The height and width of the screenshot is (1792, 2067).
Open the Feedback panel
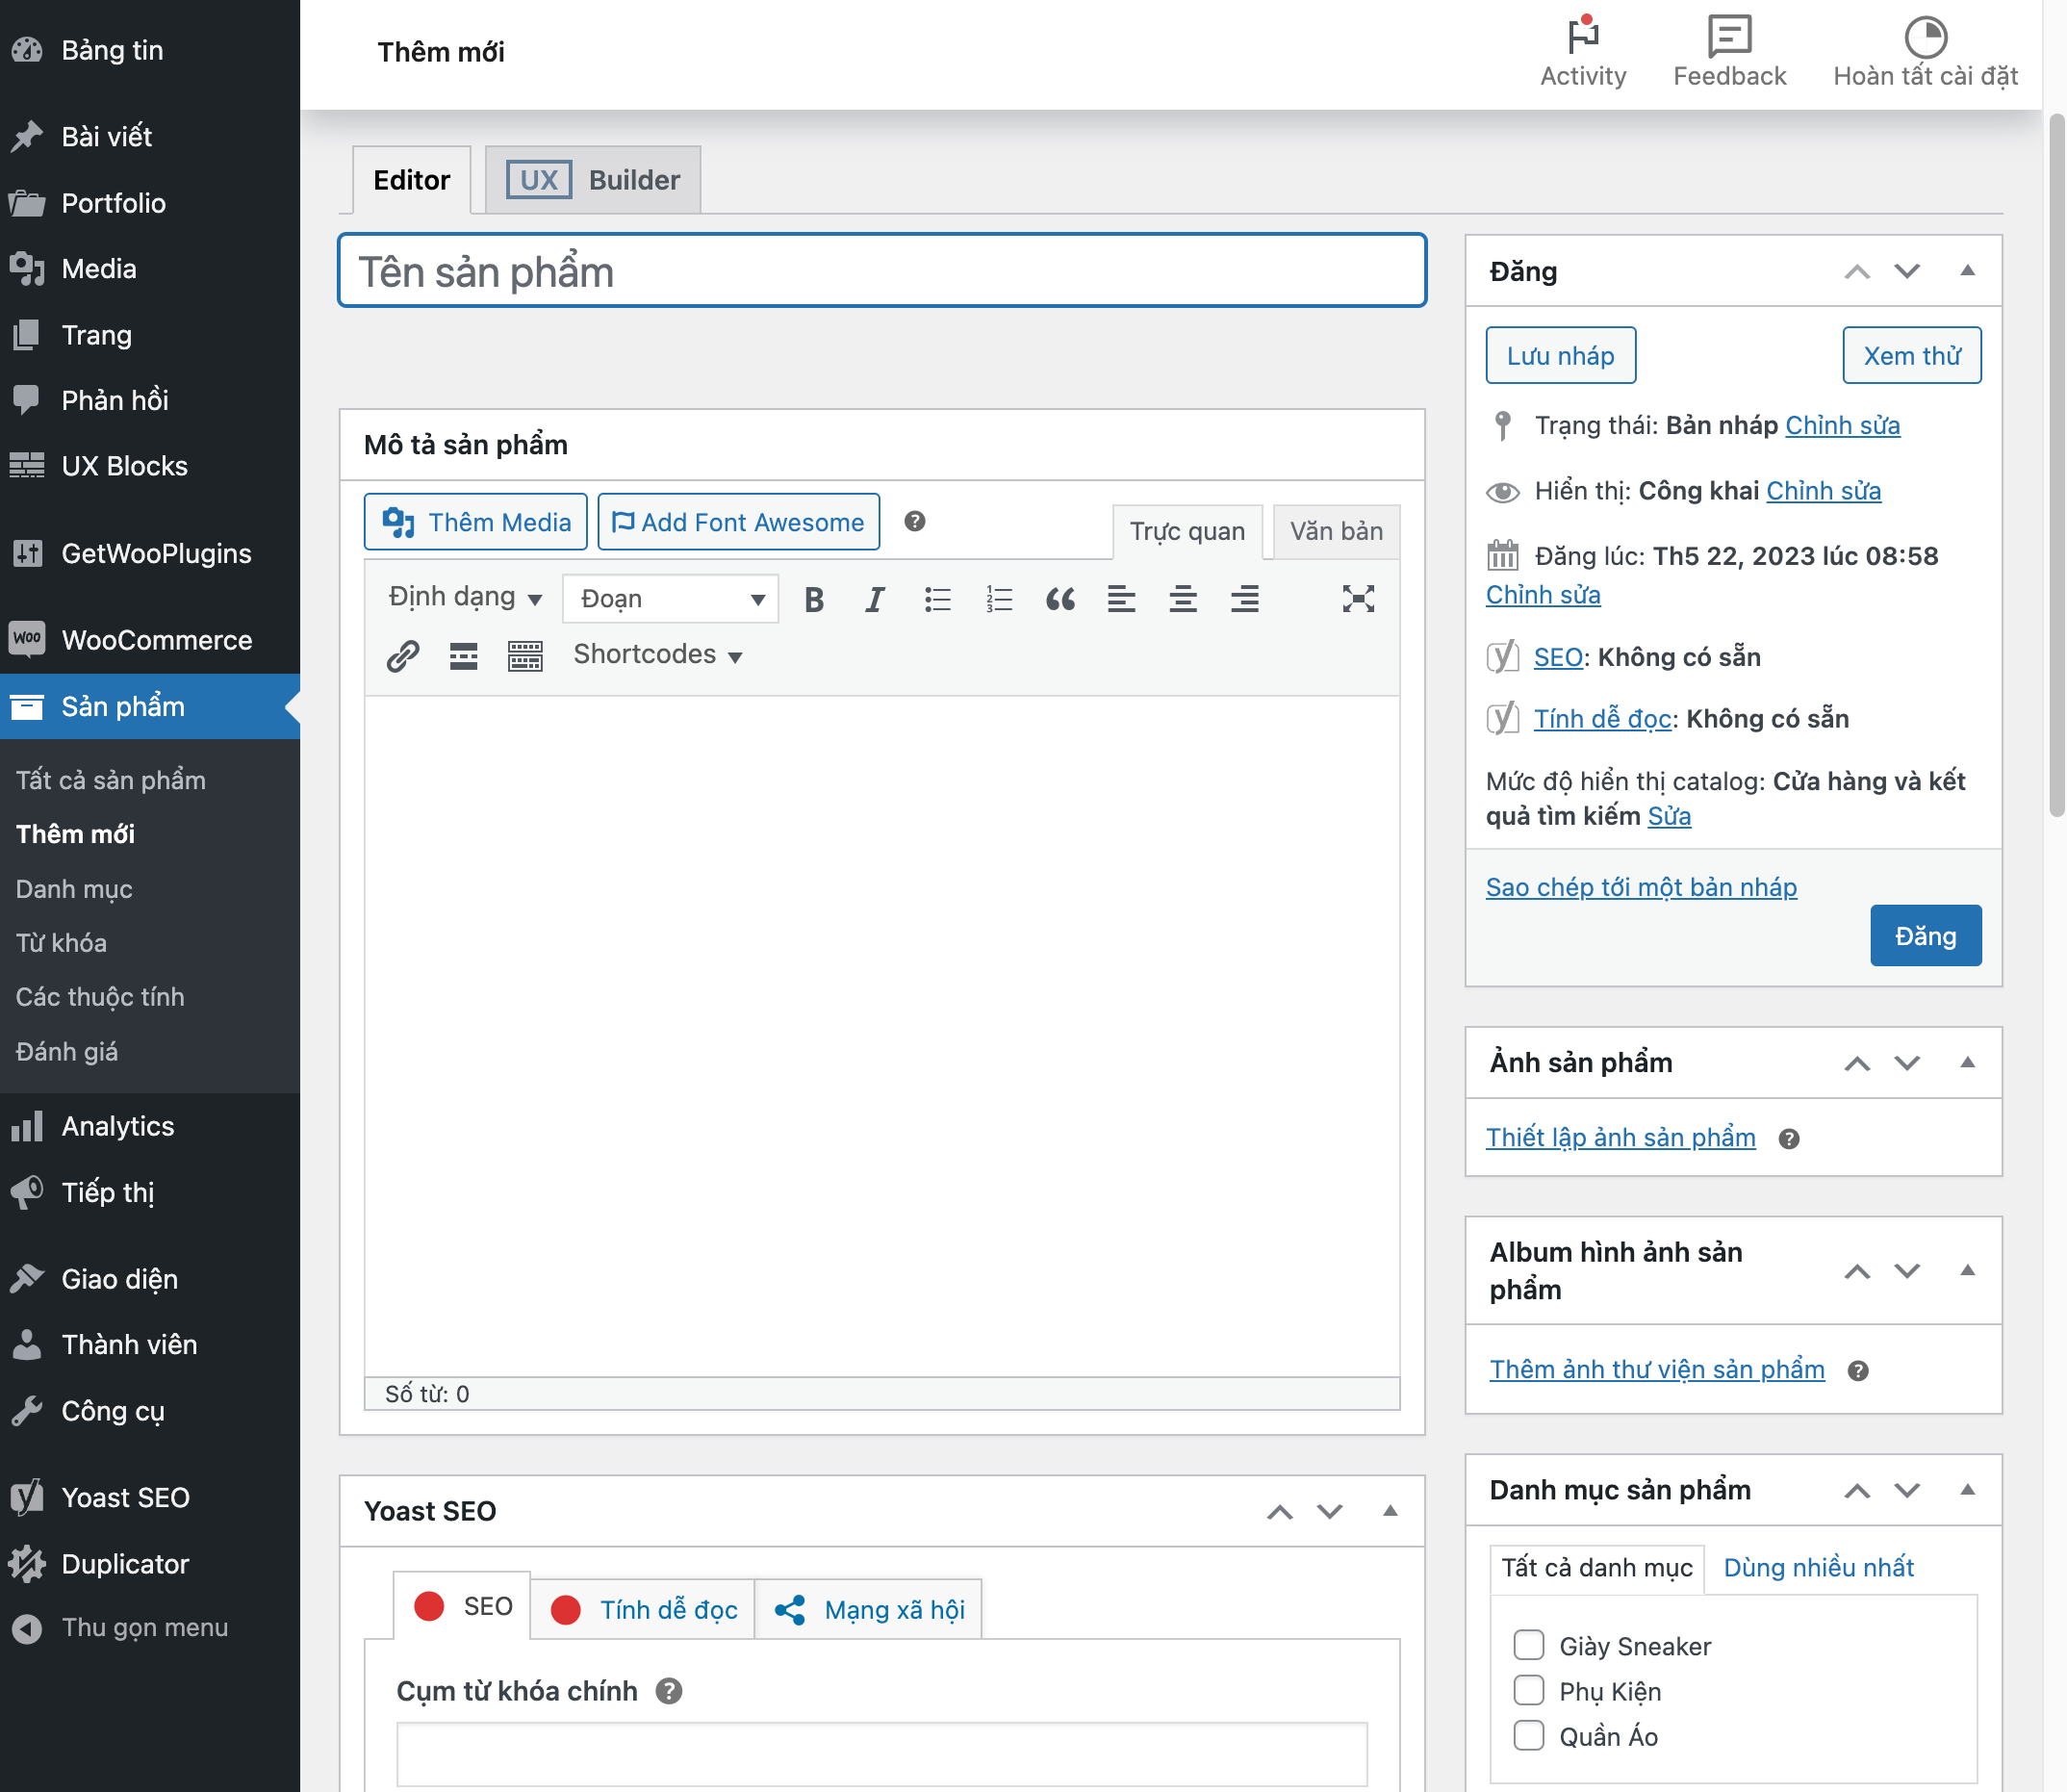(1729, 52)
